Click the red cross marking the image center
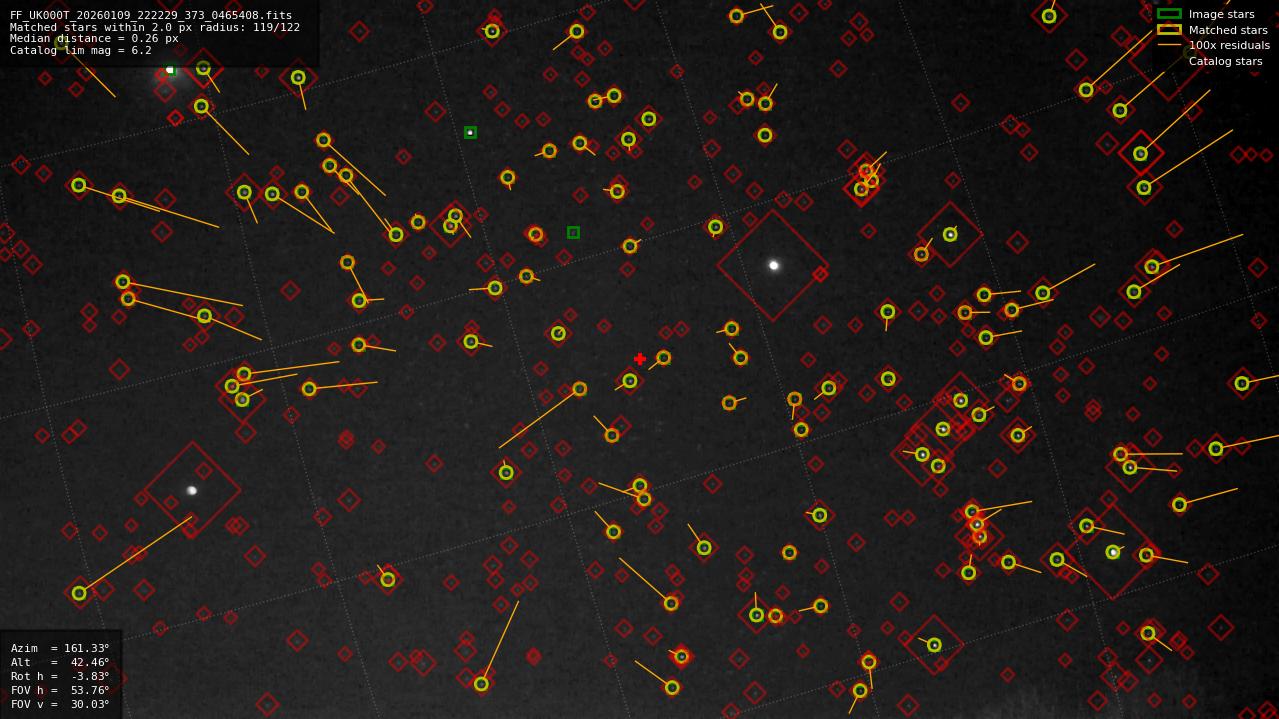This screenshot has height=719, width=1279. [x=640, y=357]
